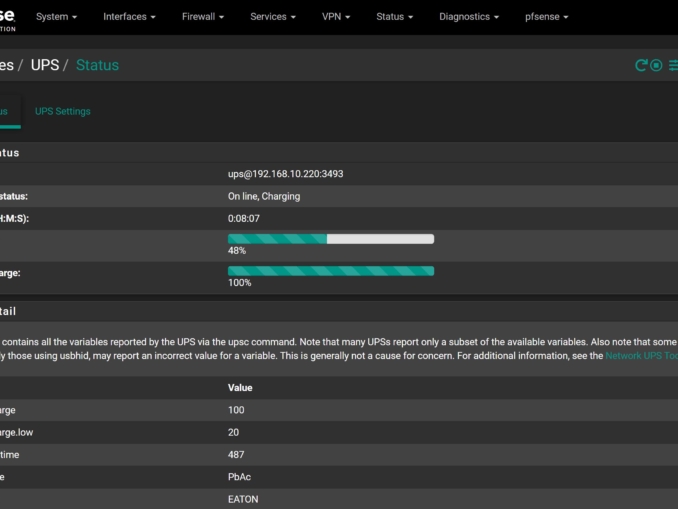Click the restart service icon
Image resolution: width=678 pixels, height=509 pixels.
point(642,65)
